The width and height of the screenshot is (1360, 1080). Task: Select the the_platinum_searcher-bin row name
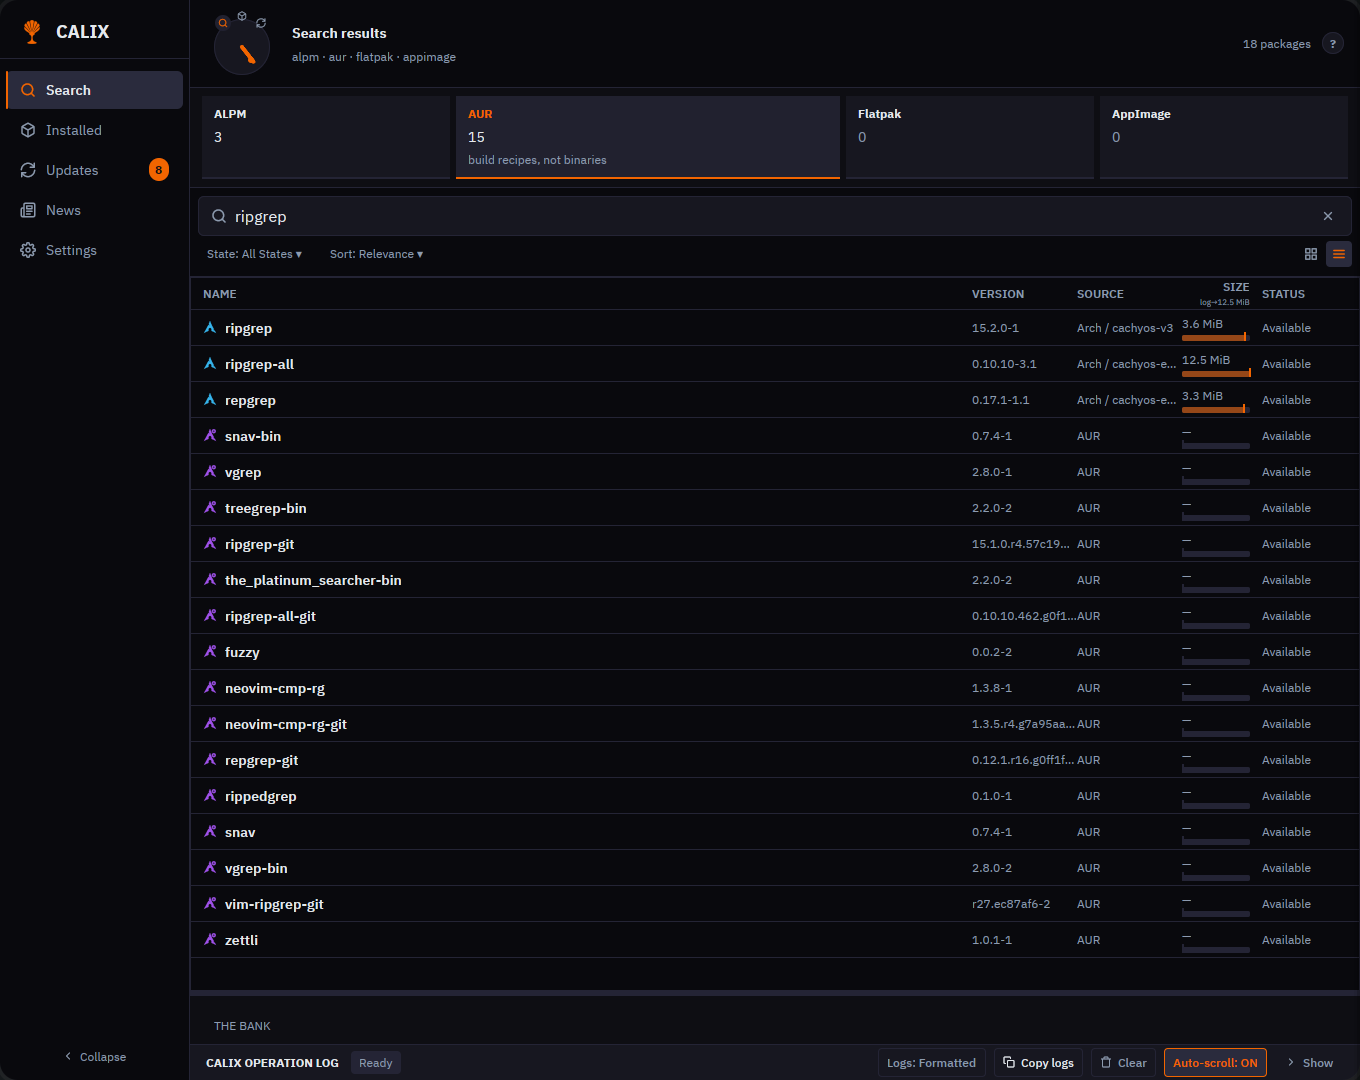coord(313,580)
